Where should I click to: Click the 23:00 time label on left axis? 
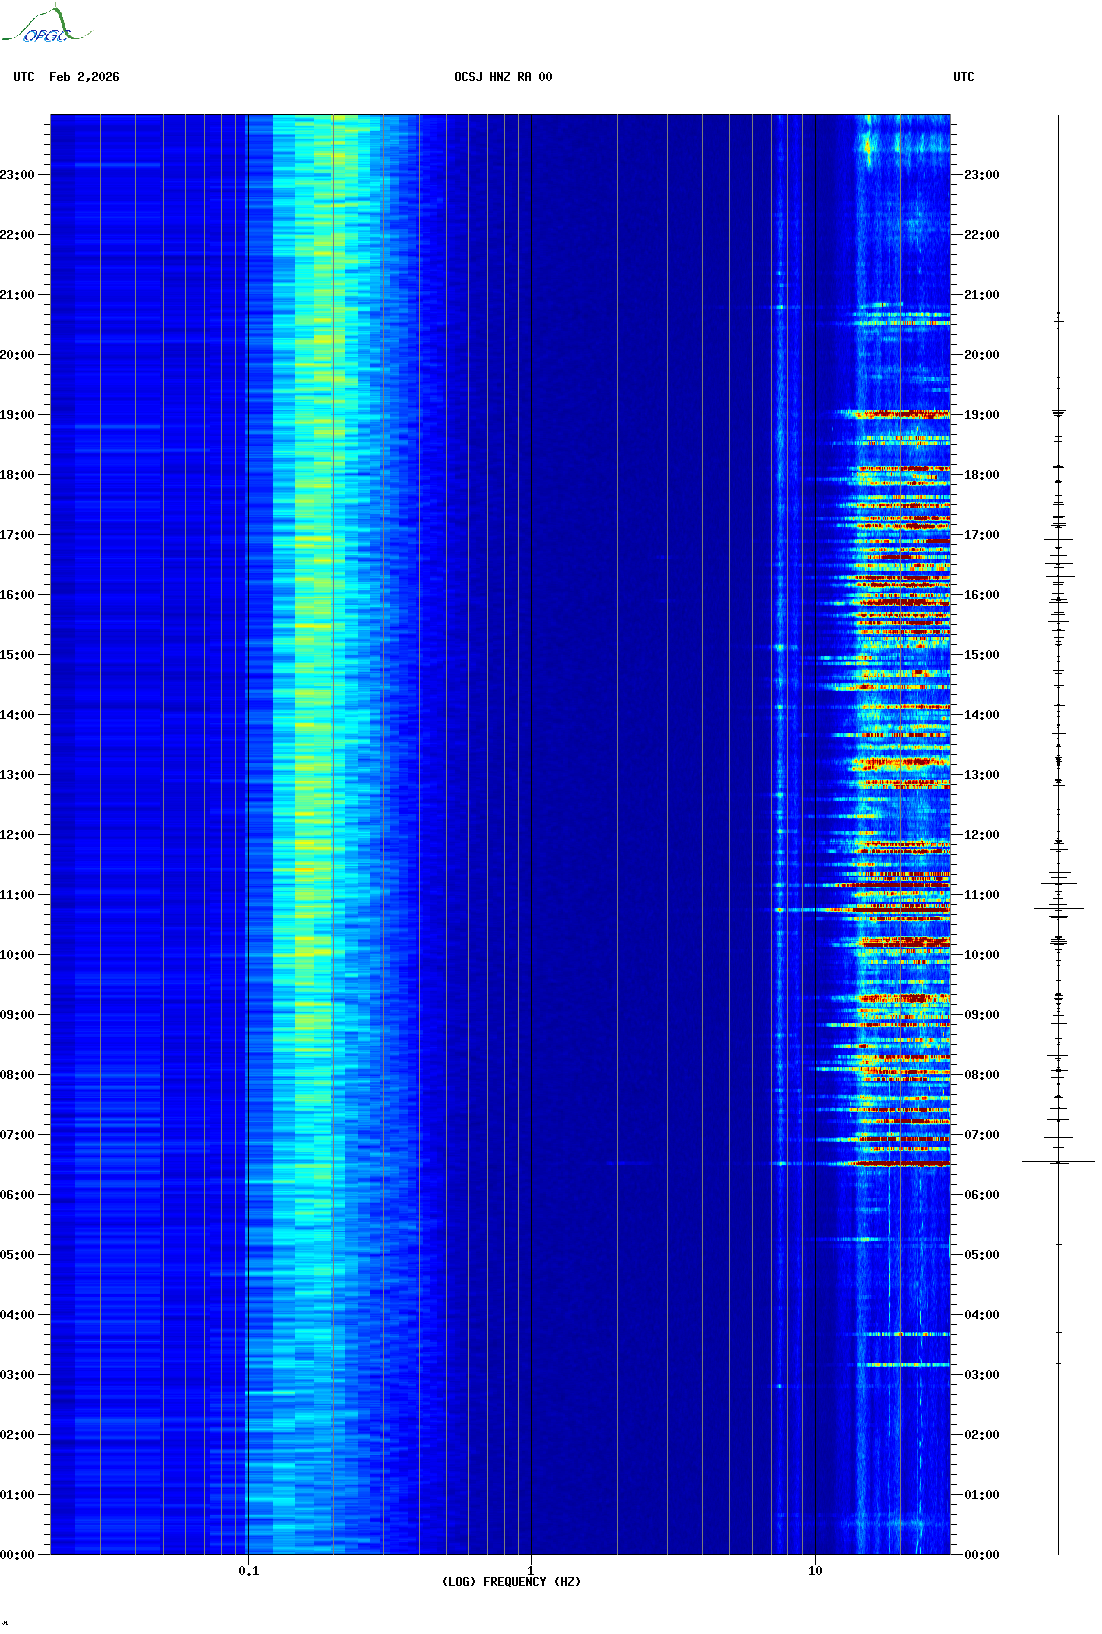click(17, 175)
